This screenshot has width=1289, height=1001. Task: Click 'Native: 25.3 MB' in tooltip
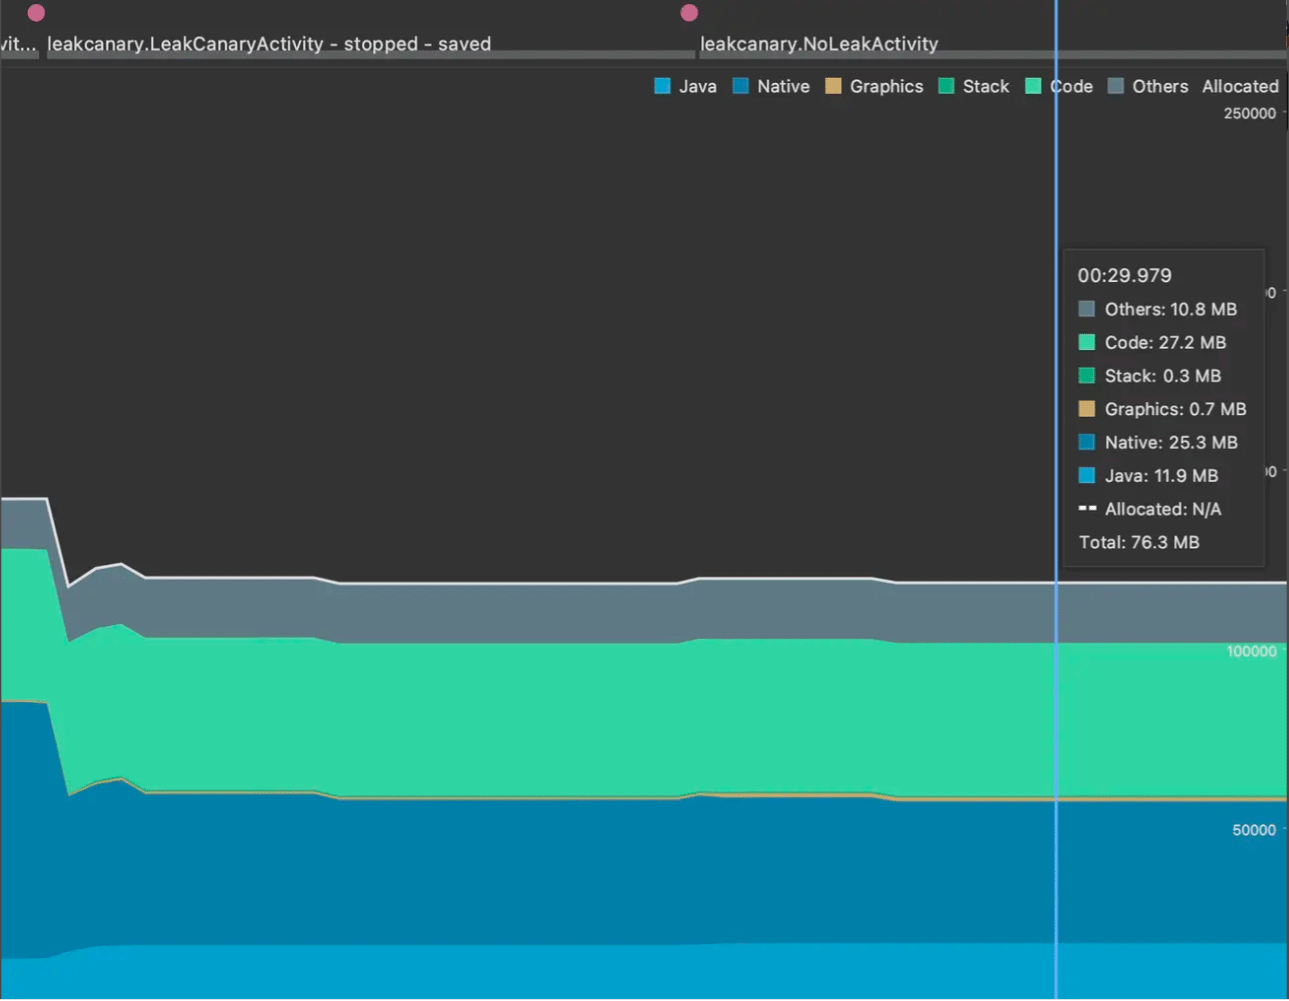tap(1171, 442)
